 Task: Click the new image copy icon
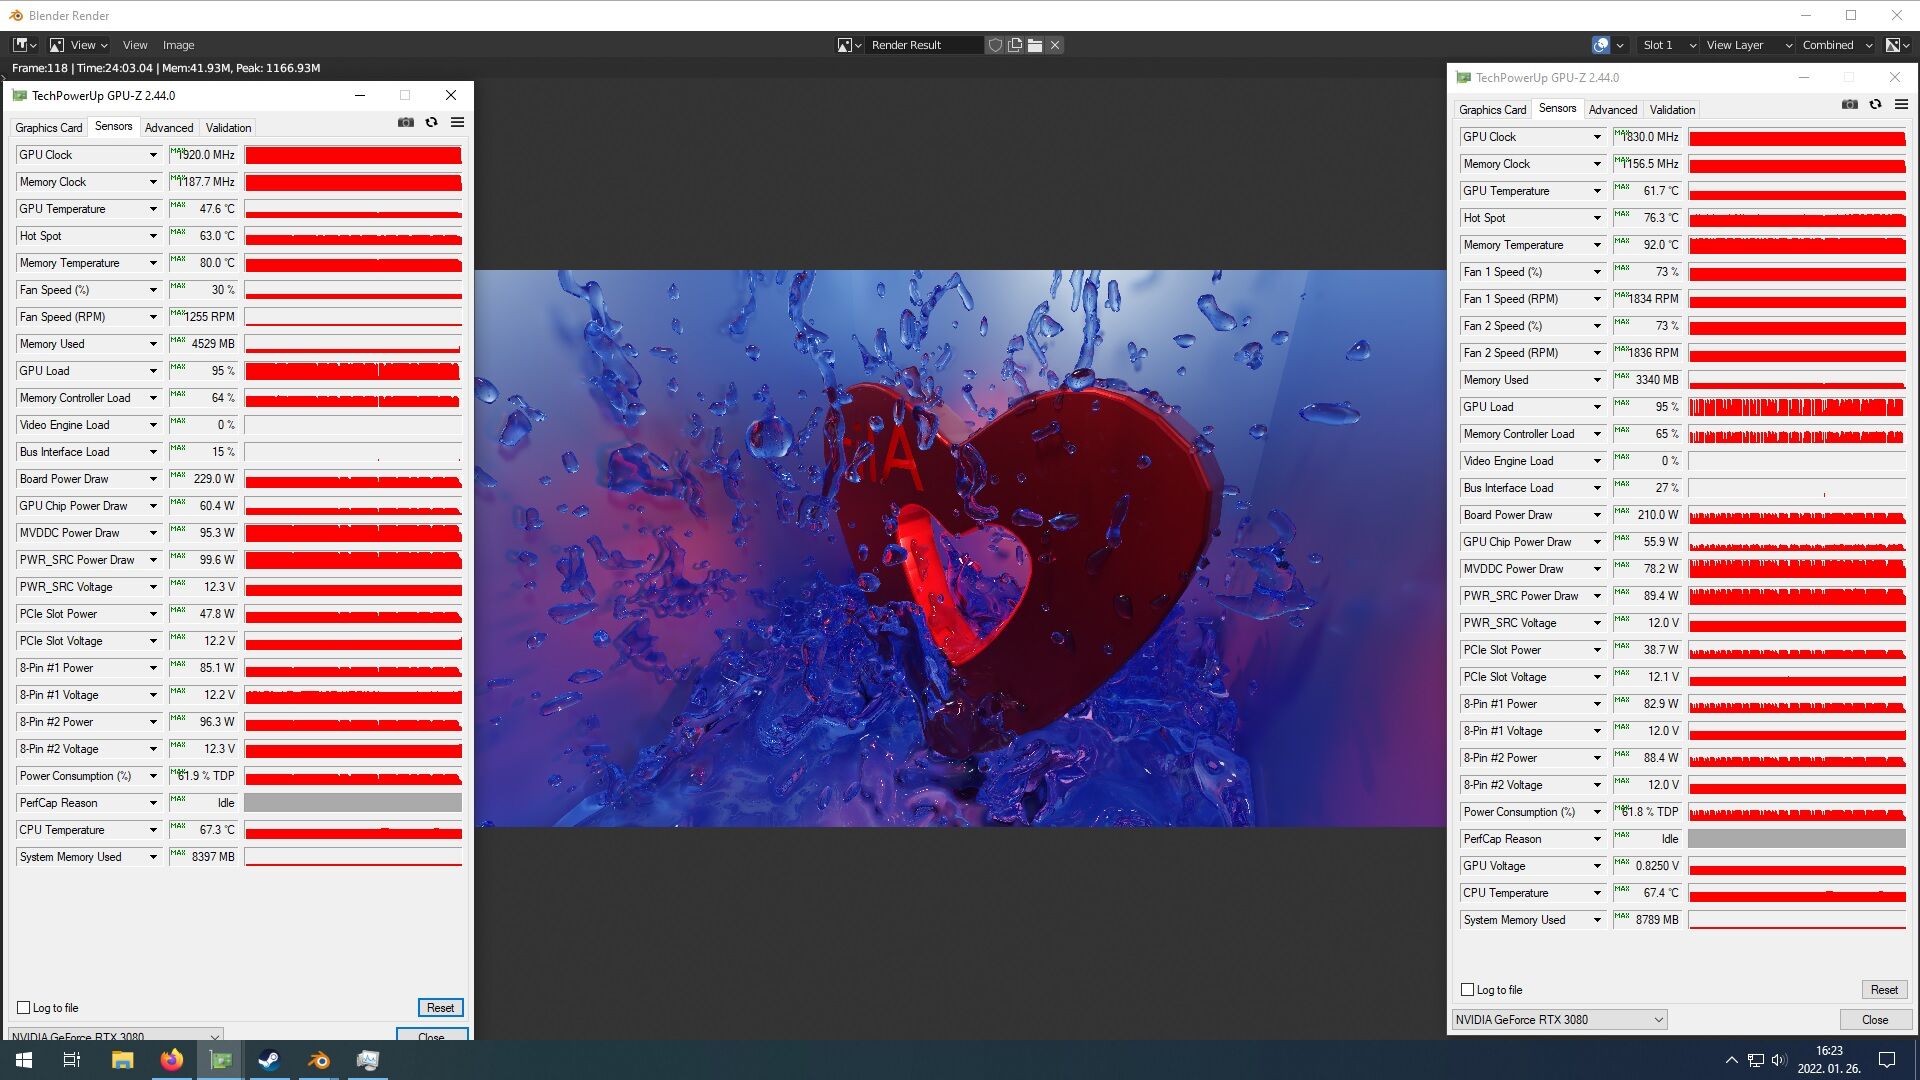tap(1015, 45)
